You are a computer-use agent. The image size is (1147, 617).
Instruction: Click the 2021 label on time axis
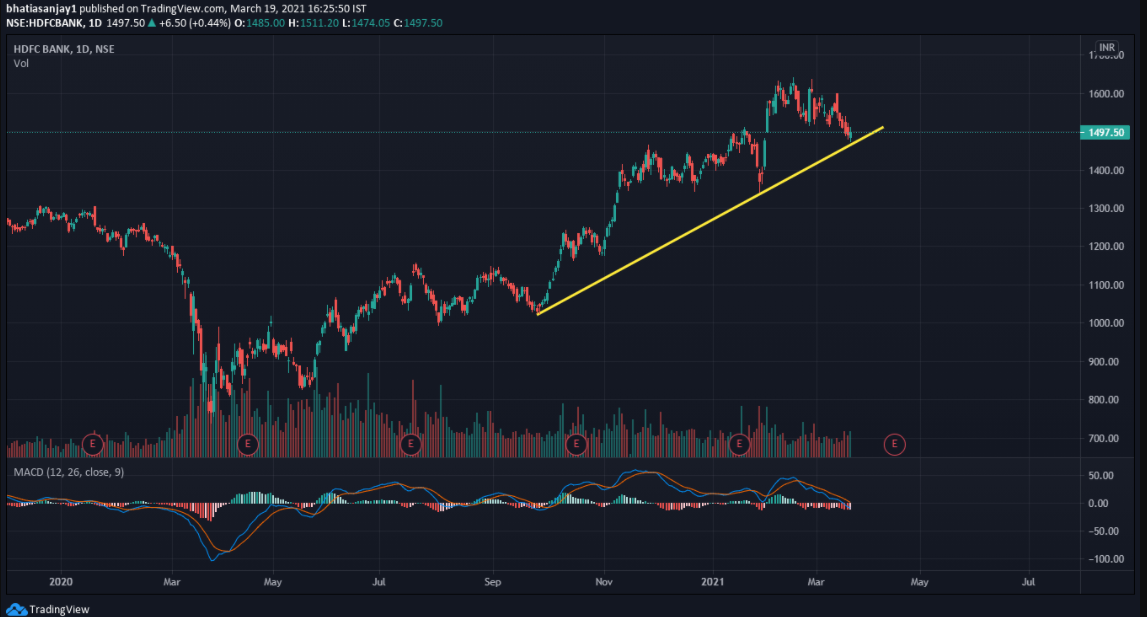pyautogui.click(x=712, y=582)
